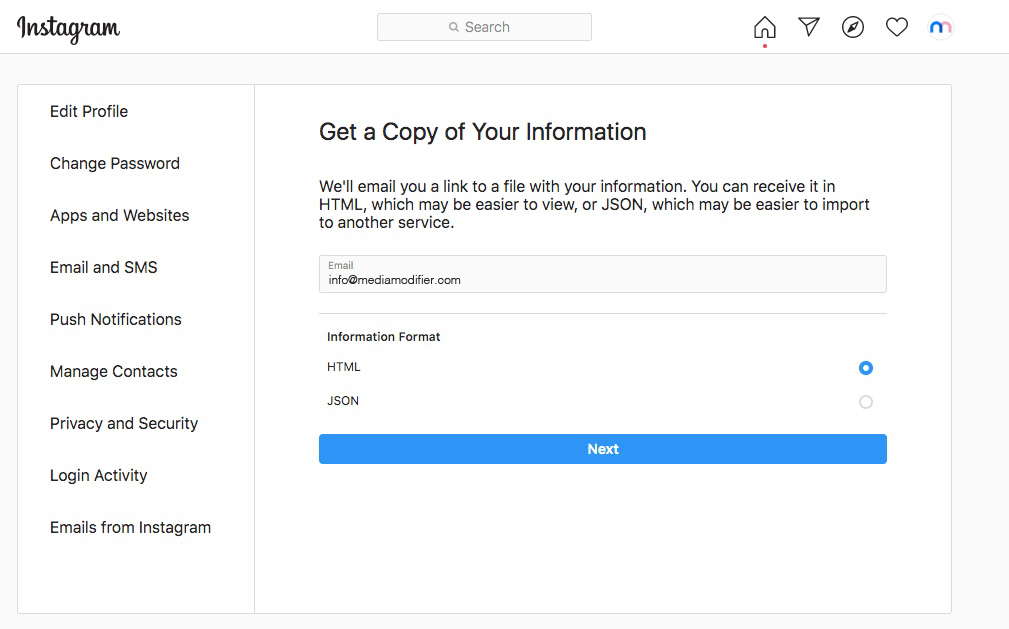Open Change Password settings
The width and height of the screenshot is (1009, 629).
point(115,164)
